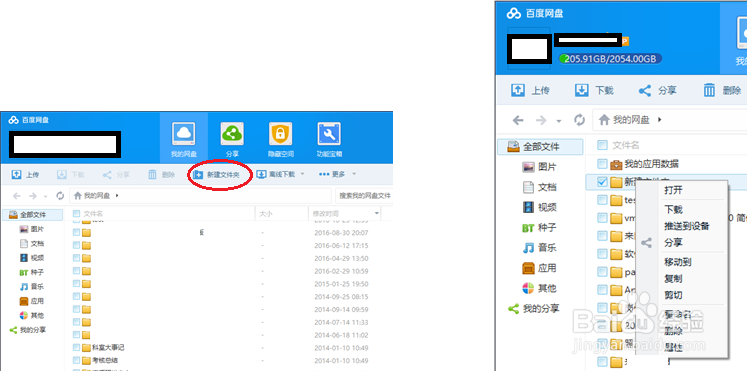747x371 pixels.
Task: Select 视频 in left window sidebar
Action: (32, 258)
